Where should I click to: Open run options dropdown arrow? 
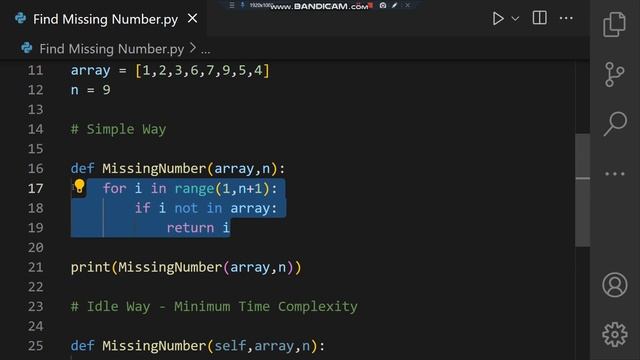(x=515, y=19)
